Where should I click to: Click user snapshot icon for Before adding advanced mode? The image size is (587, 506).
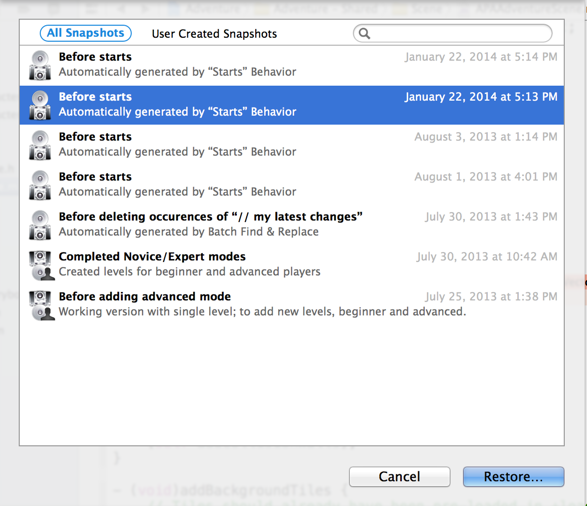(x=42, y=305)
